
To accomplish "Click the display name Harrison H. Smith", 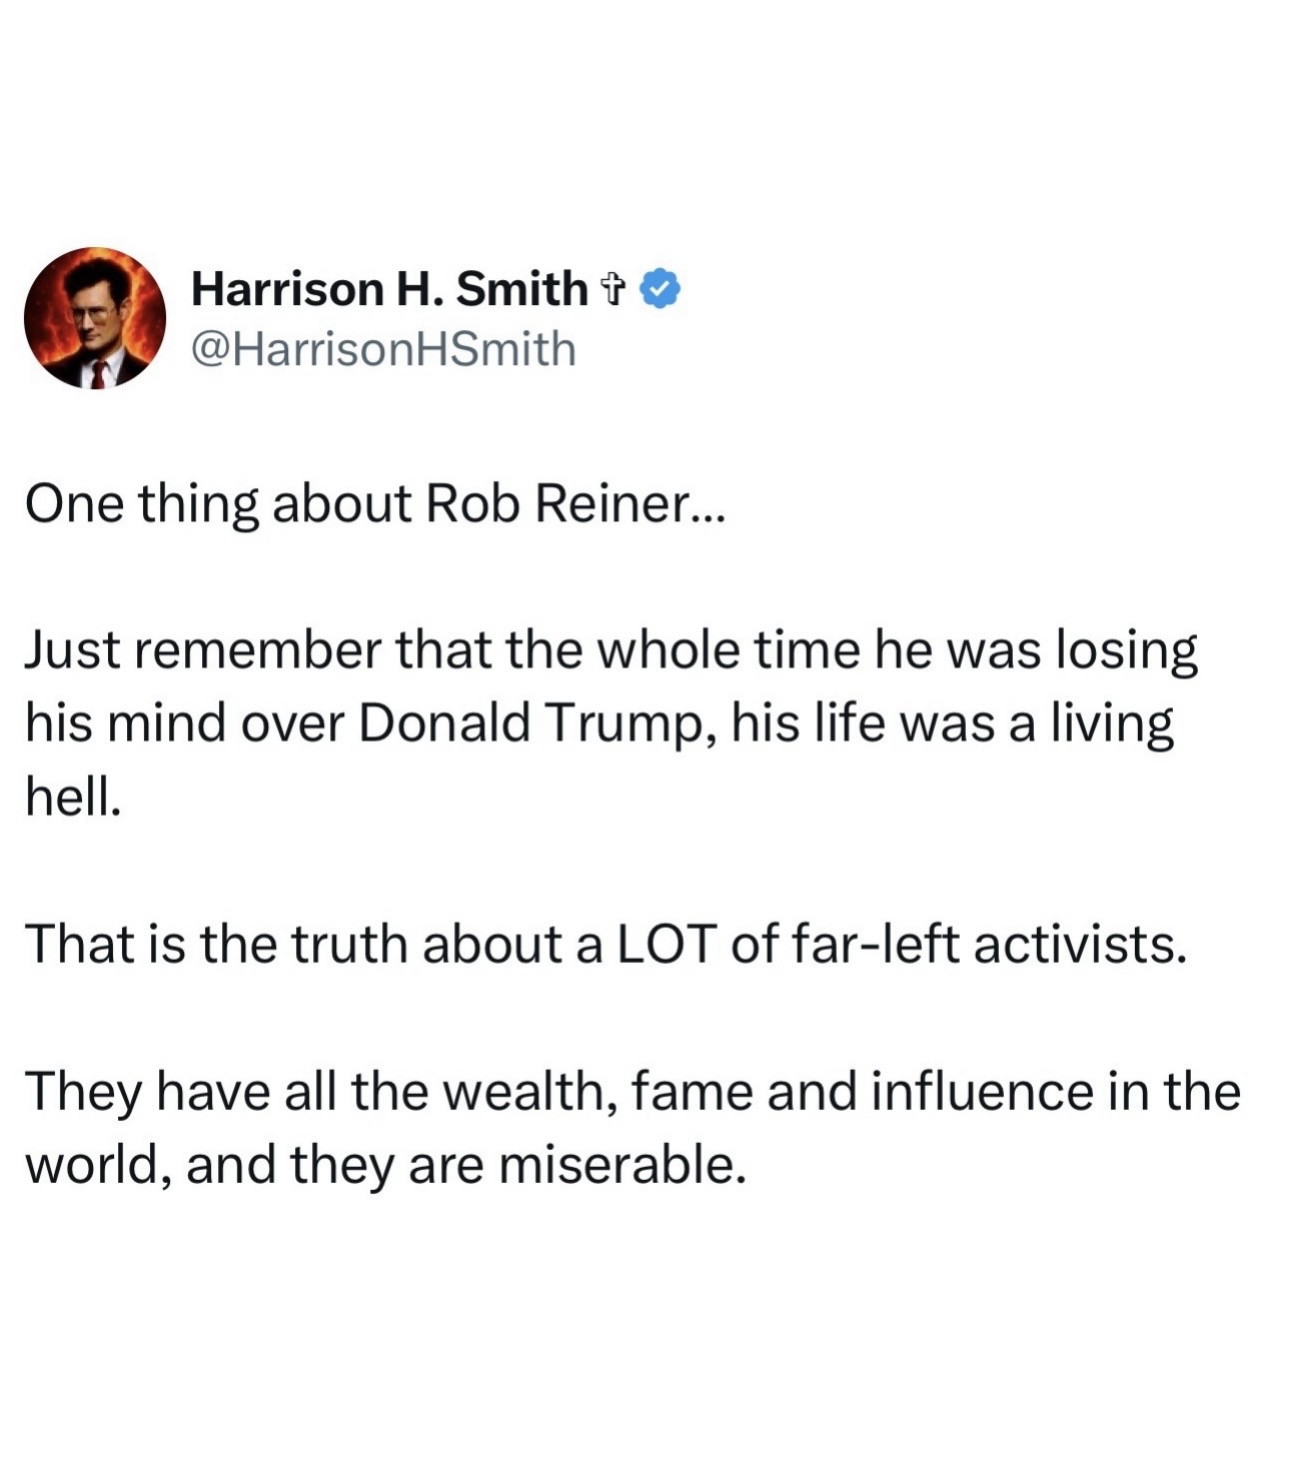I will pos(389,289).
